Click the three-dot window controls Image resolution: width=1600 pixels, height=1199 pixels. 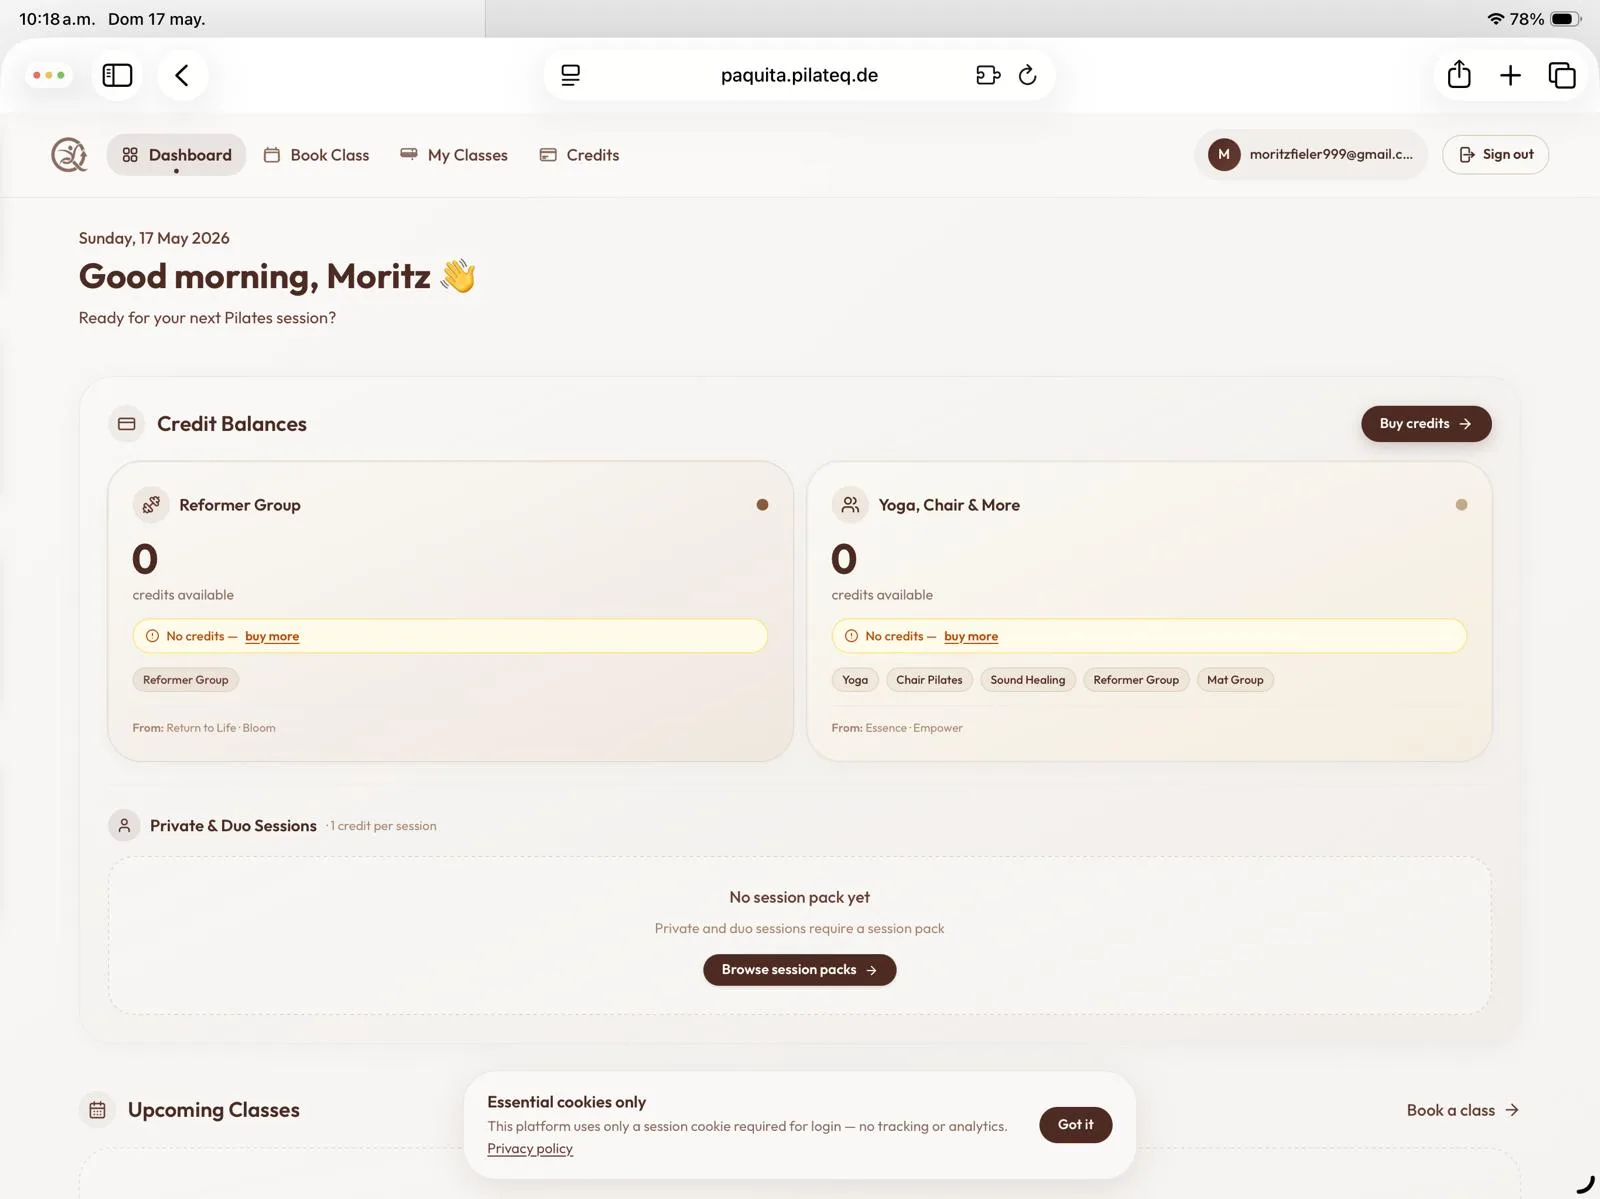pyautogui.click(x=49, y=75)
